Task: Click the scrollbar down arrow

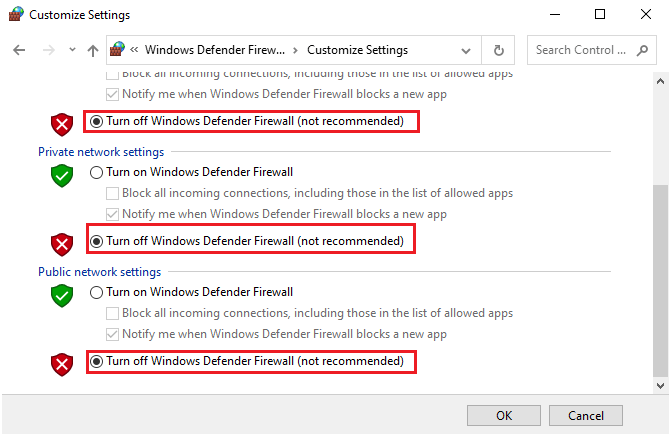Action: (660, 386)
